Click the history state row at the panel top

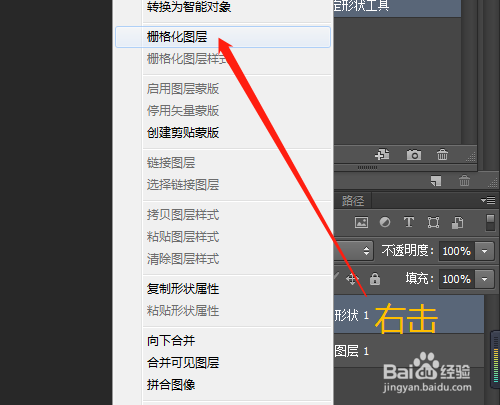(398, 8)
